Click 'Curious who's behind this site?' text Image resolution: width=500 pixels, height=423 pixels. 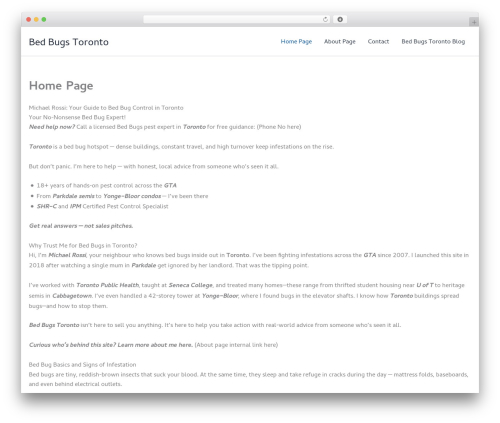click(x=72, y=345)
